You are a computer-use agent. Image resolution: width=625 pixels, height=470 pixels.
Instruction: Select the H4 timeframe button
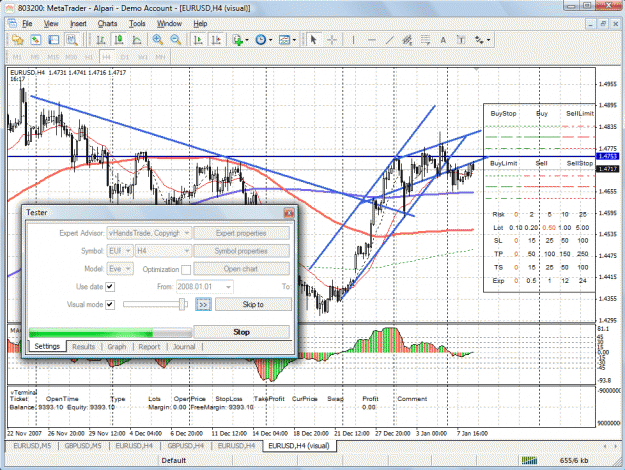pyautogui.click(x=106, y=57)
